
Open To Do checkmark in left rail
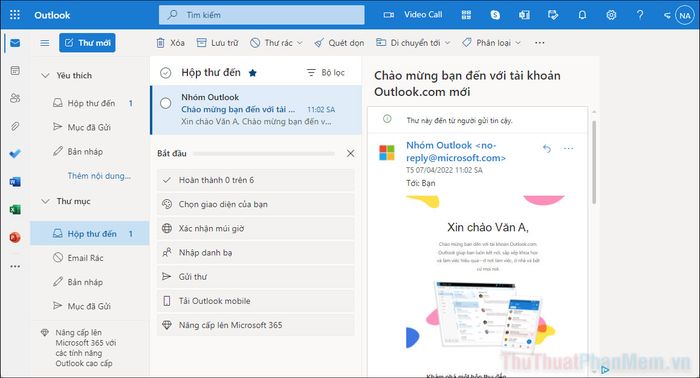pyautogui.click(x=15, y=154)
